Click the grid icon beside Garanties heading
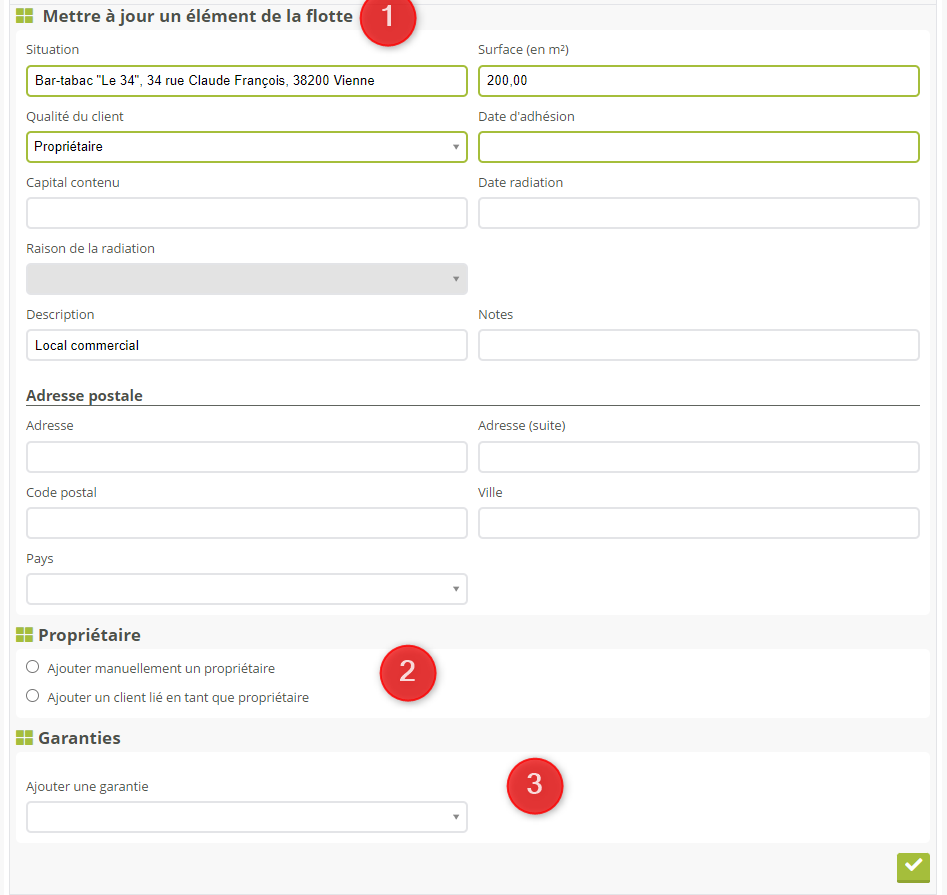This screenshot has height=895, width=947. click(x=24, y=738)
